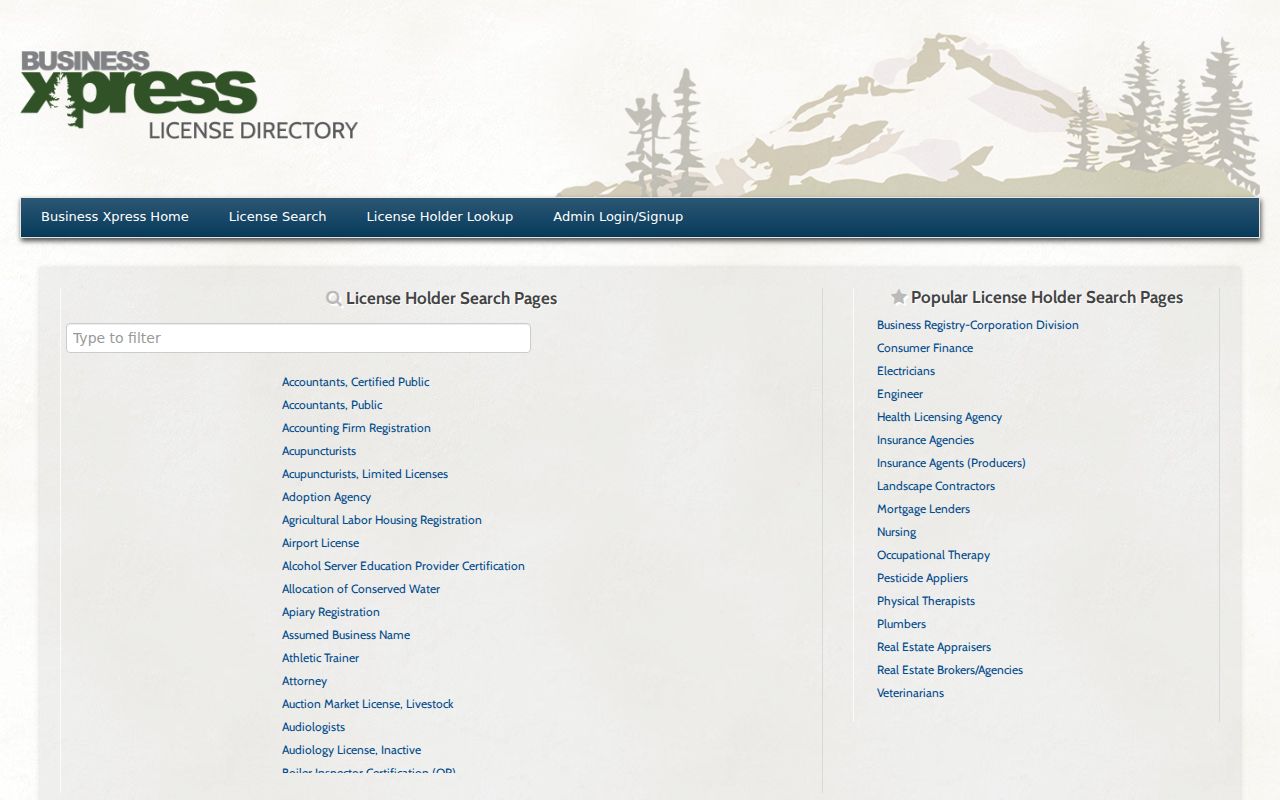
Task: Select Allocation of Conserved Water
Action: point(361,589)
